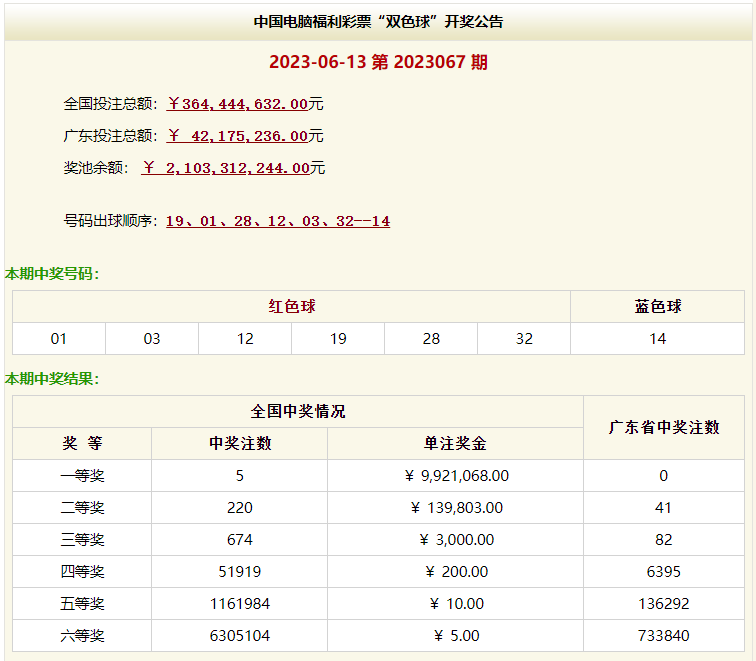Screen dimensions: 756x661
Task: Click the 广东省中奖注数 header cell
Action: pyautogui.click(x=664, y=427)
